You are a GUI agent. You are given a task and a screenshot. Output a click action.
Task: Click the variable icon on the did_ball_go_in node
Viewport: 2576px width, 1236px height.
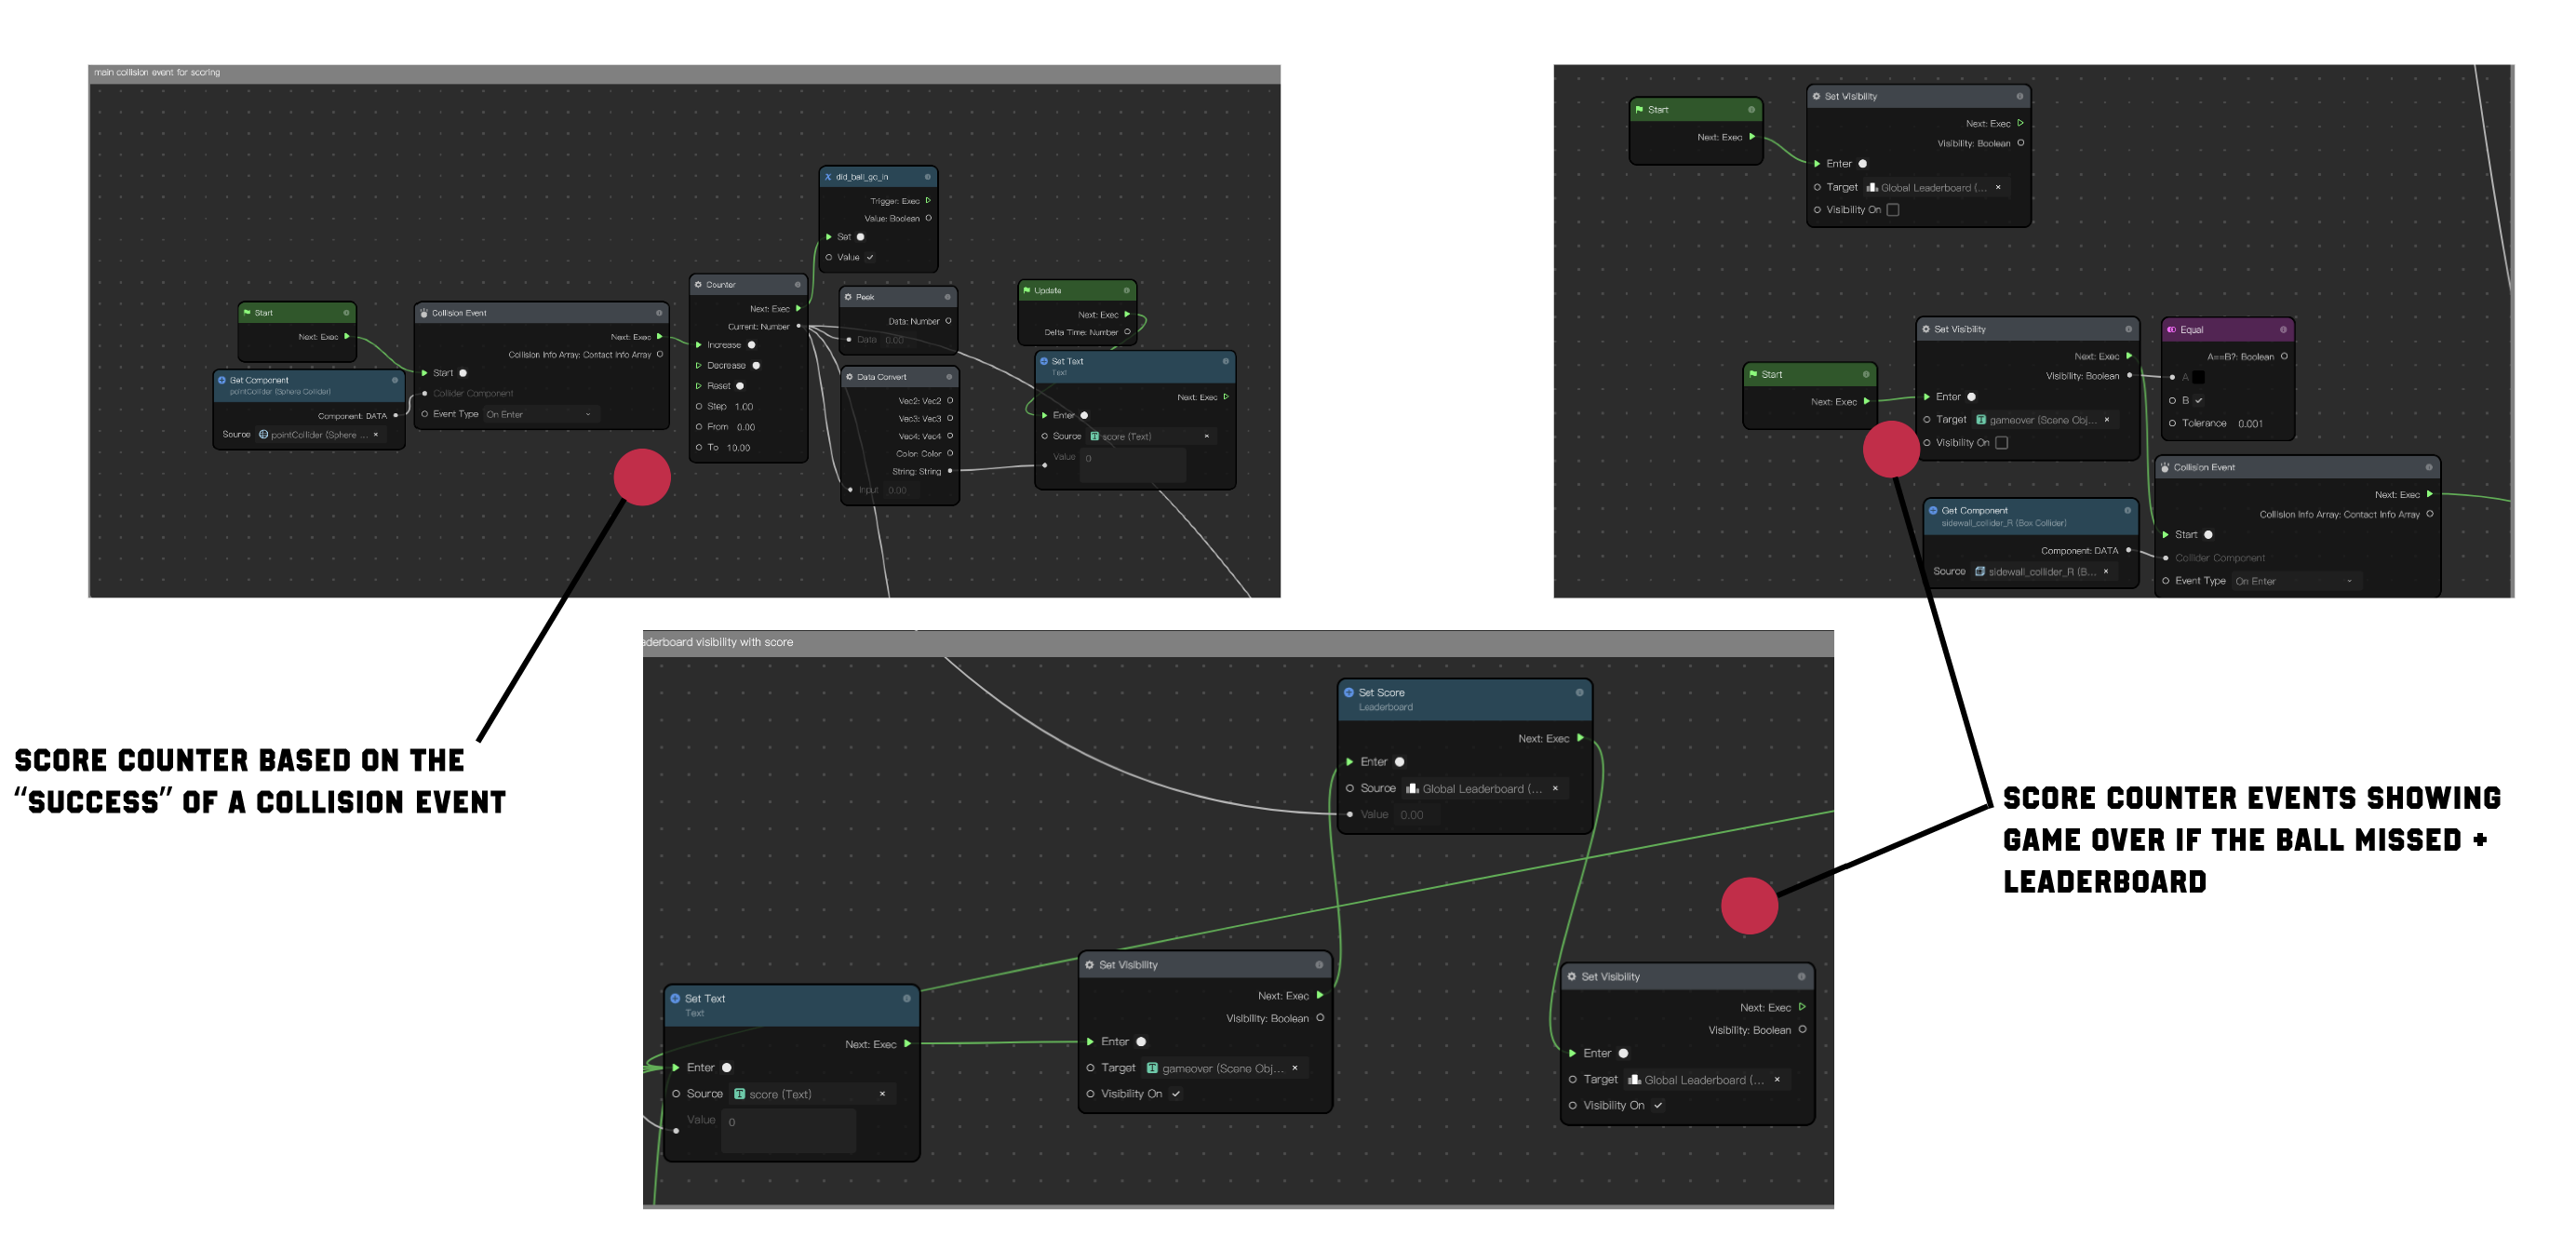coord(828,177)
